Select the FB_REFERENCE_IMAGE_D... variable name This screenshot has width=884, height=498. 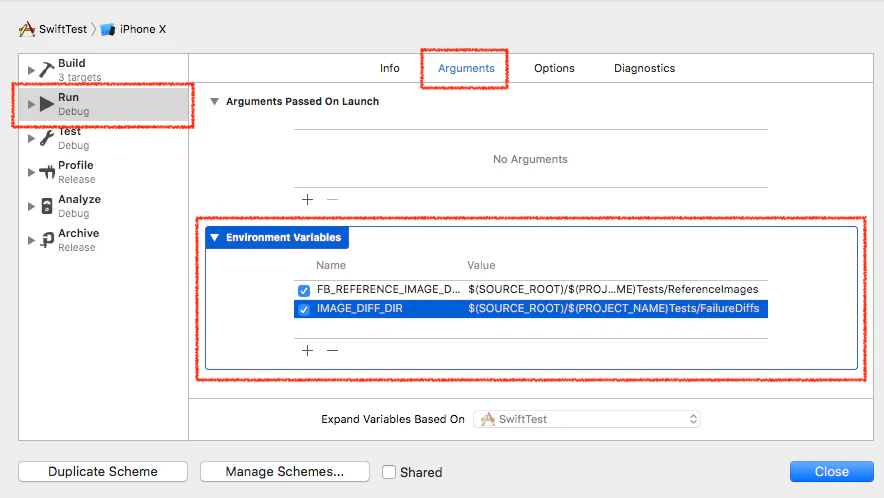(388, 289)
